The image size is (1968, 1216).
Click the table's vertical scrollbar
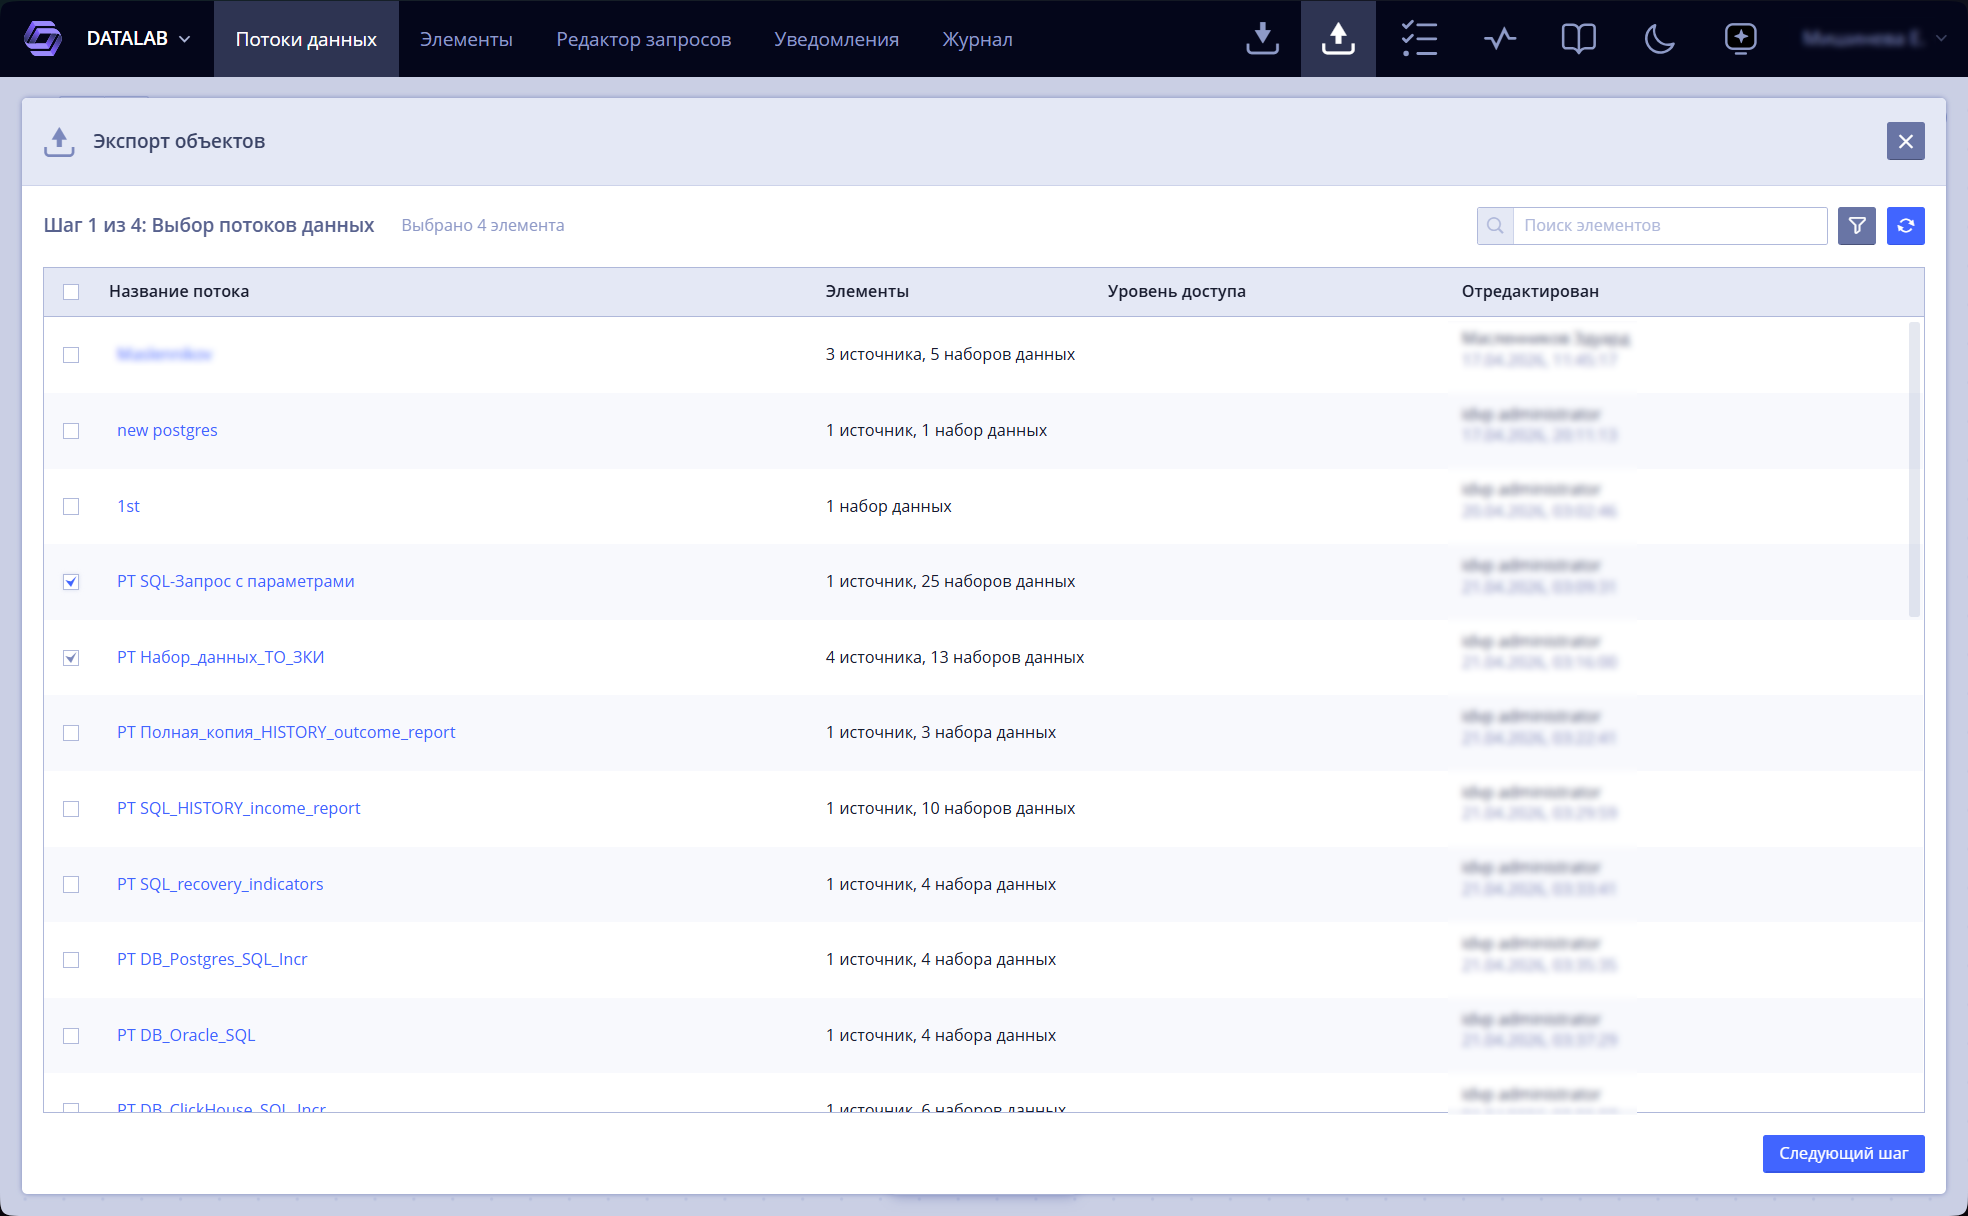(1914, 469)
